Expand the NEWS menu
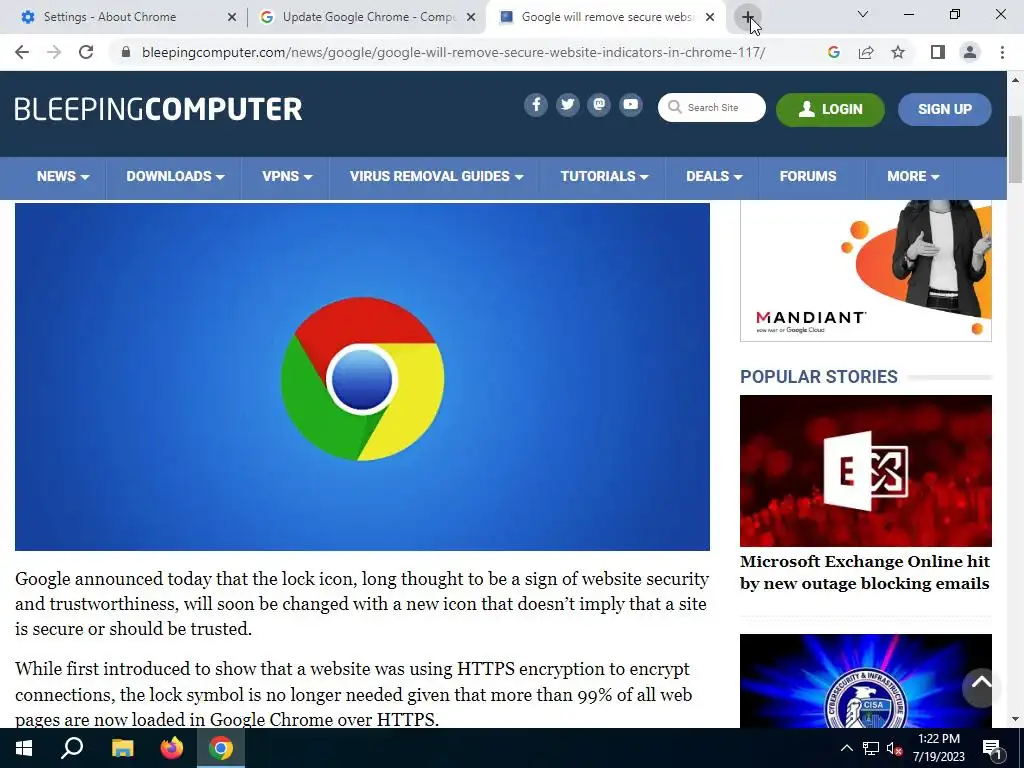The height and width of the screenshot is (768, 1024). [x=63, y=176]
